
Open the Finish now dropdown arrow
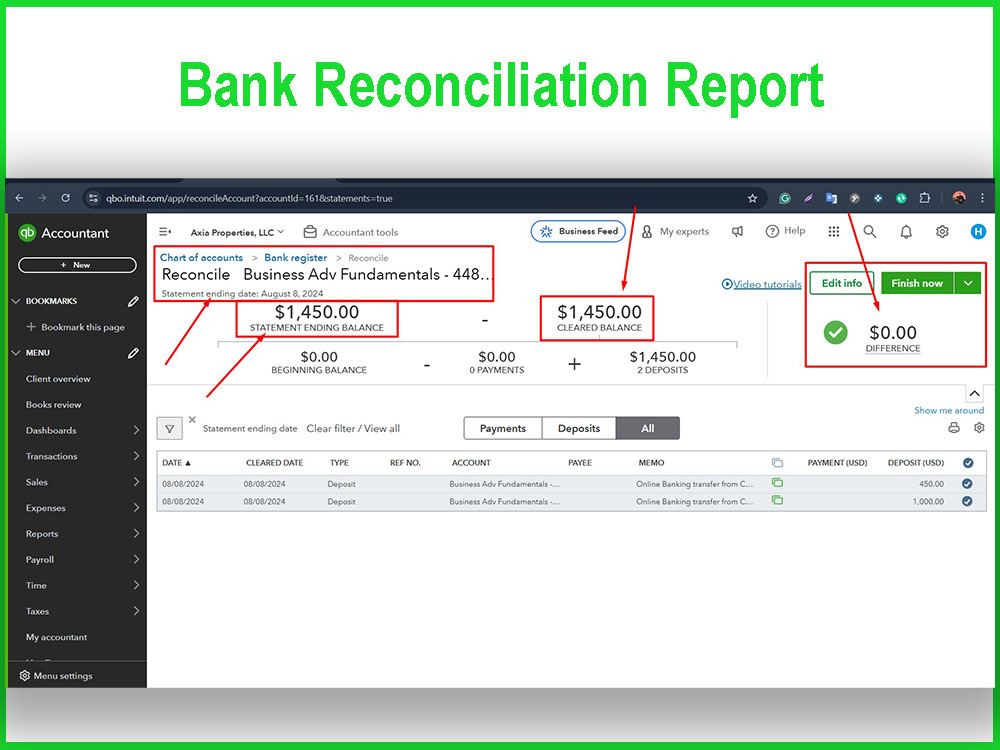click(968, 283)
